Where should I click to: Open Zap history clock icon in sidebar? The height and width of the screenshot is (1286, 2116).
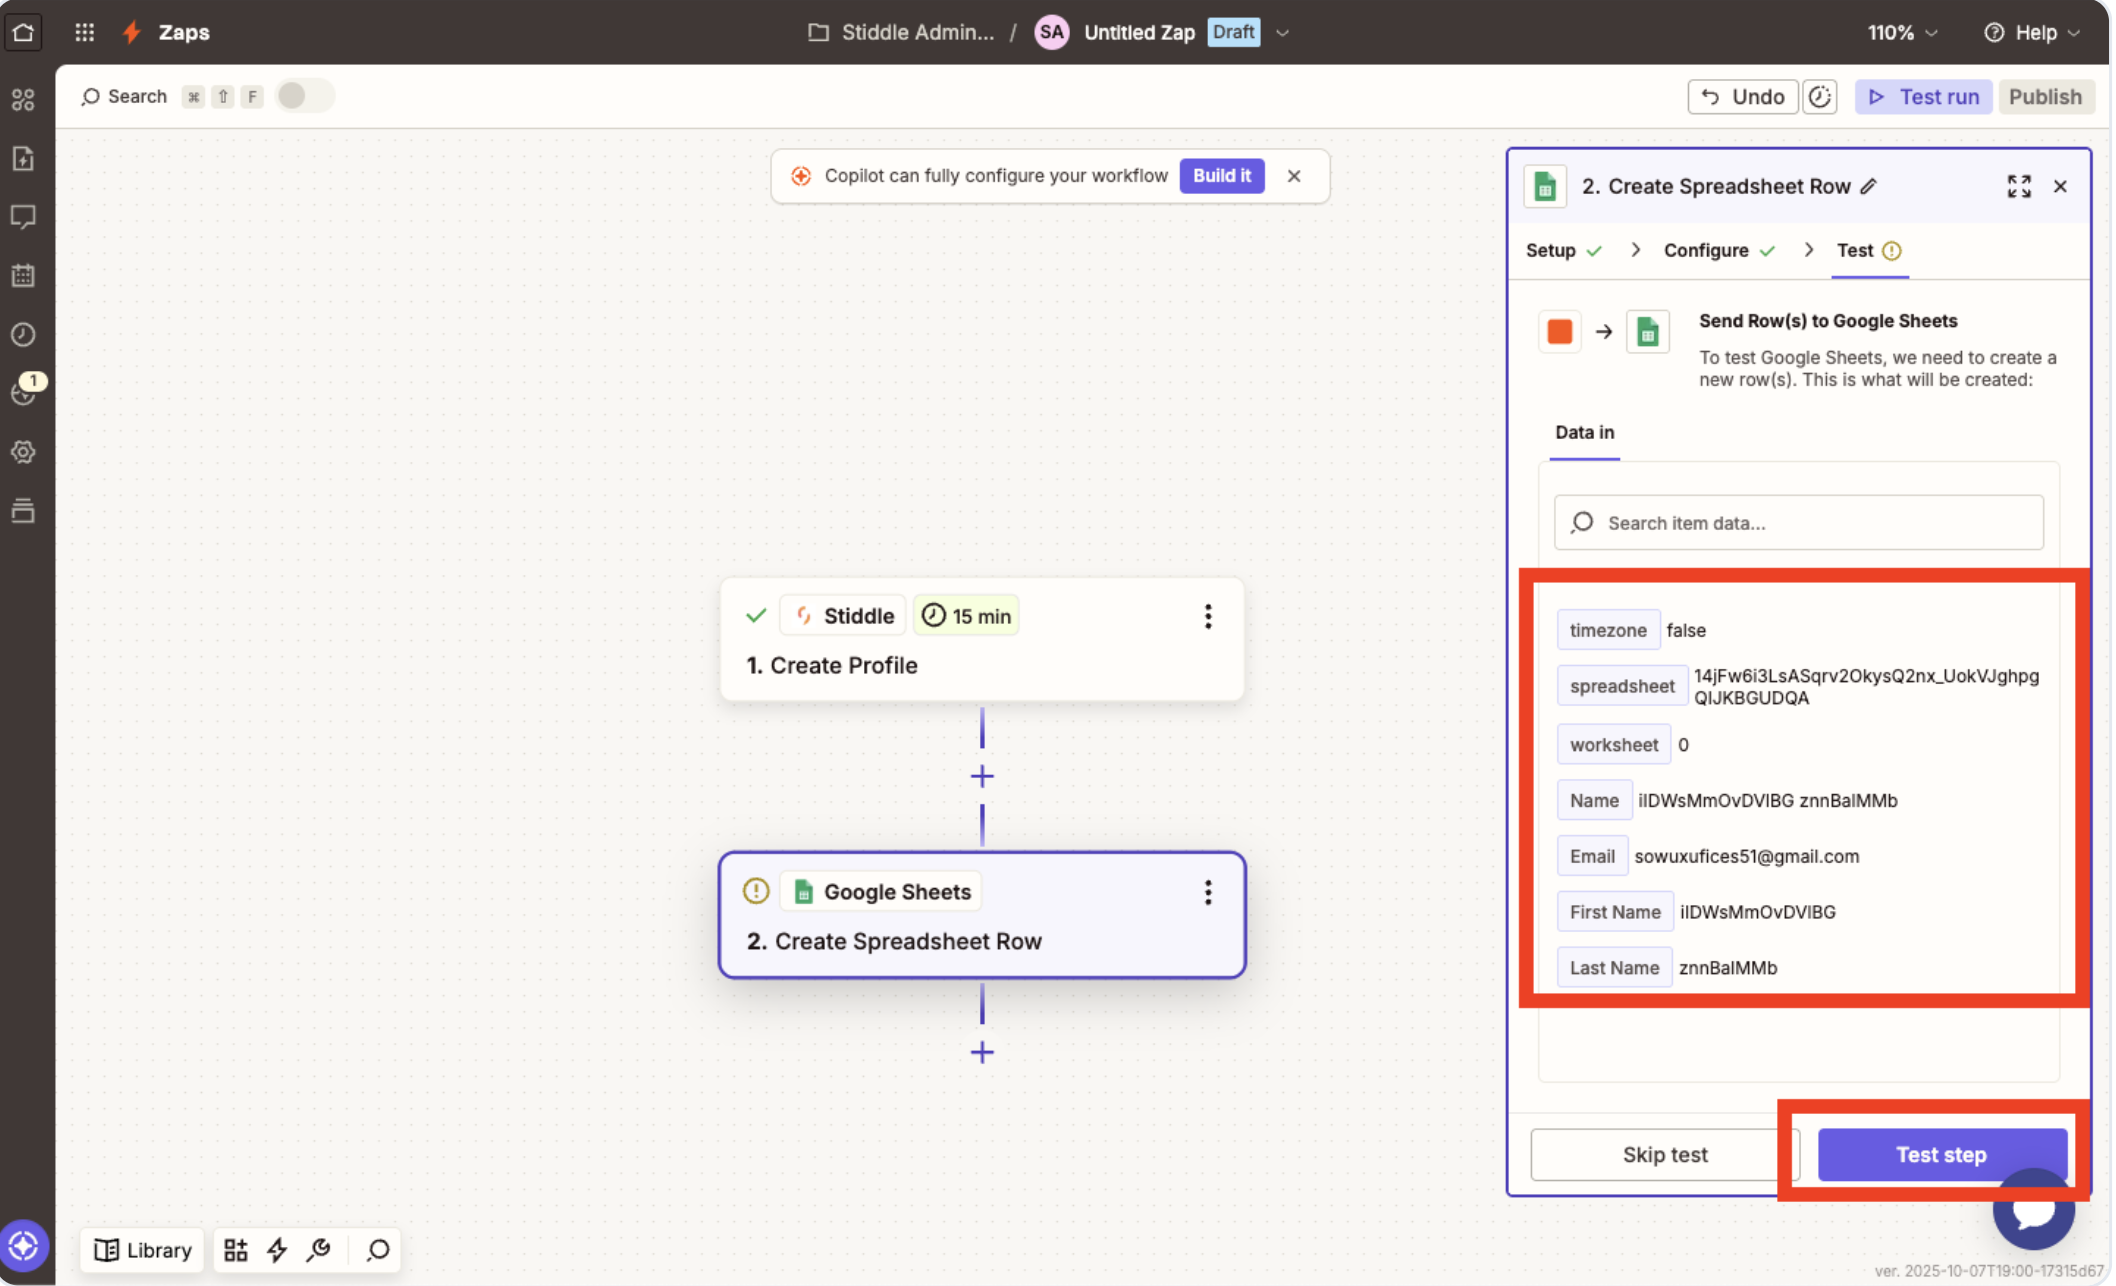pos(23,334)
